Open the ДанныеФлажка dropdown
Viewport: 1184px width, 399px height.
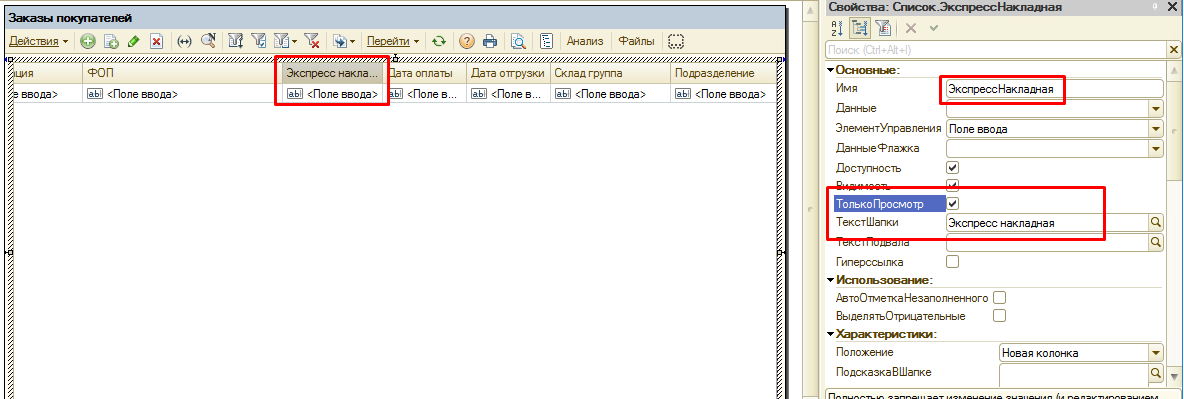tap(1156, 148)
